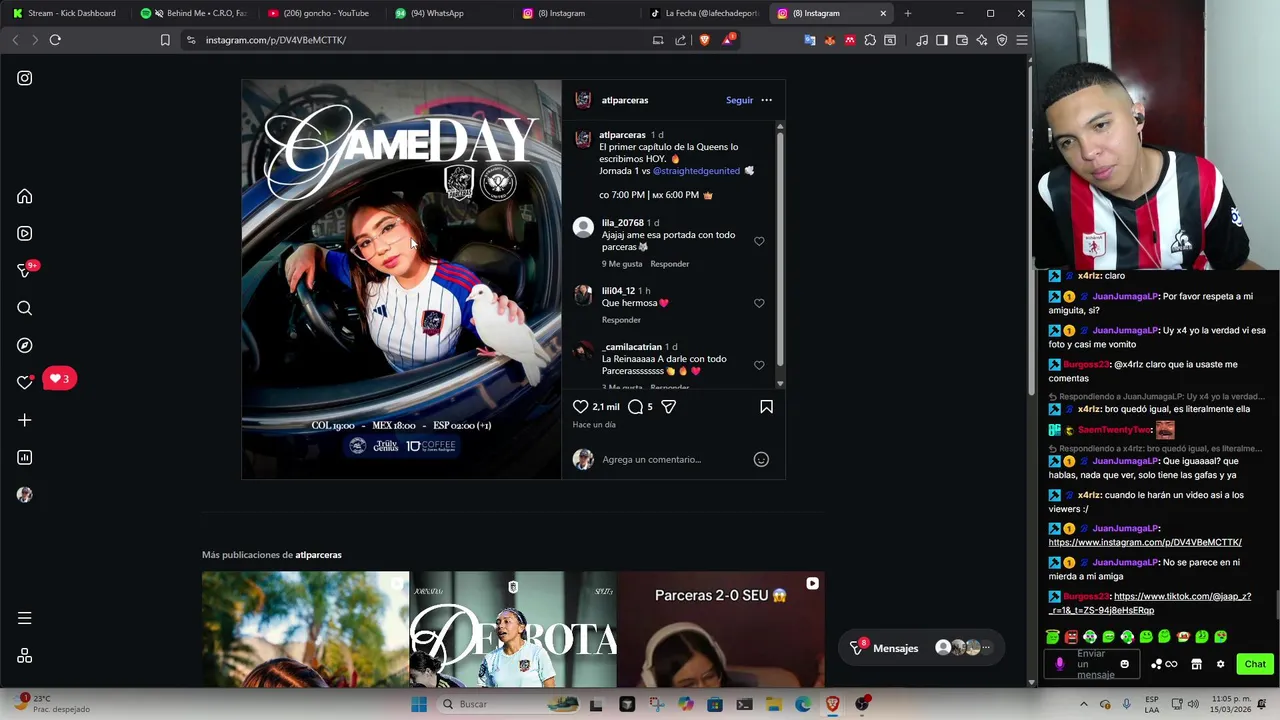Open post options three-dot menu

(767, 100)
